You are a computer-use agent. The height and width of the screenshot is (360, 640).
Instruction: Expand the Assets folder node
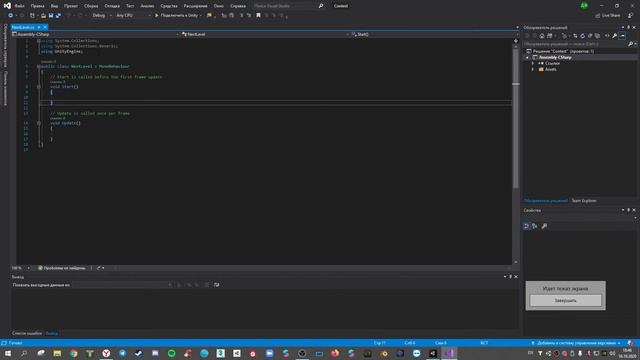click(x=533, y=69)
